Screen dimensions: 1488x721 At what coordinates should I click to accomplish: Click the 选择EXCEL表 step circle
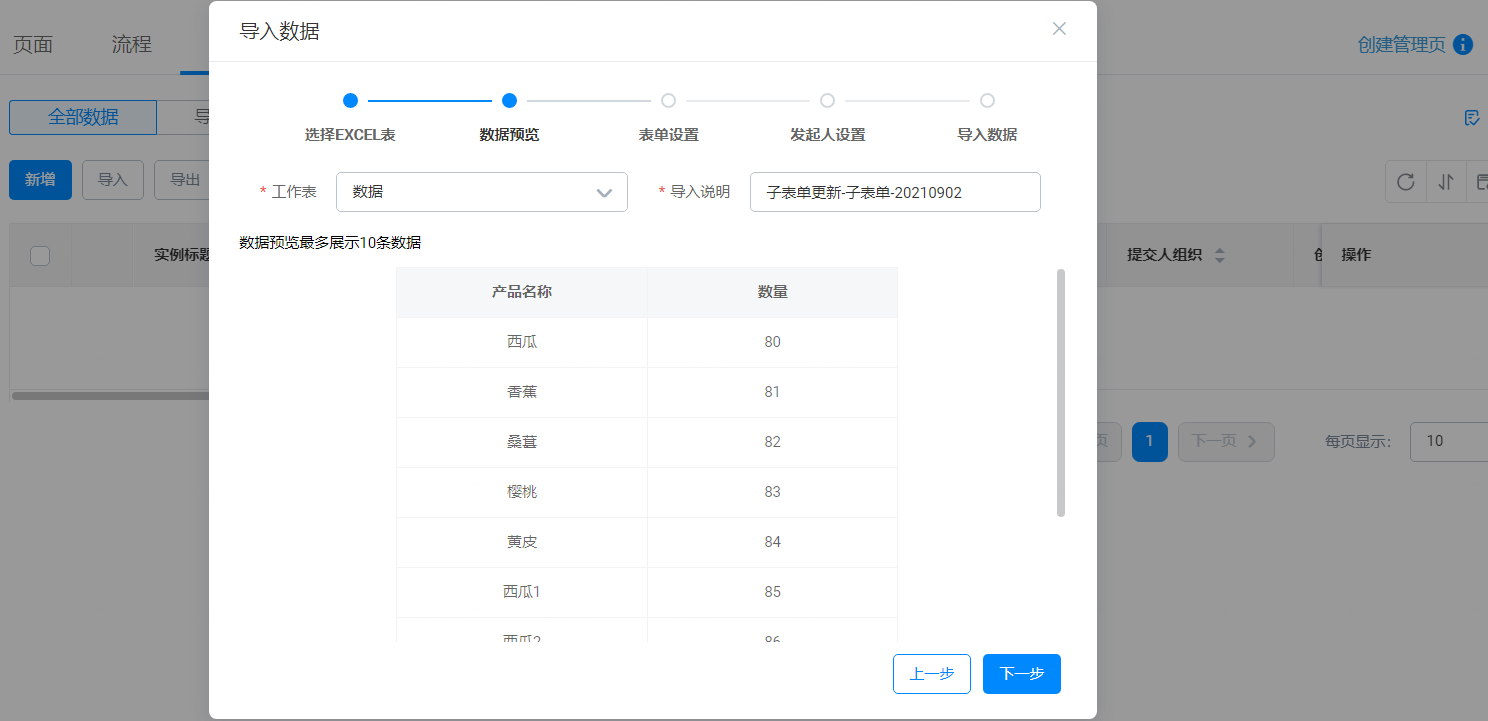coord(350,100)
